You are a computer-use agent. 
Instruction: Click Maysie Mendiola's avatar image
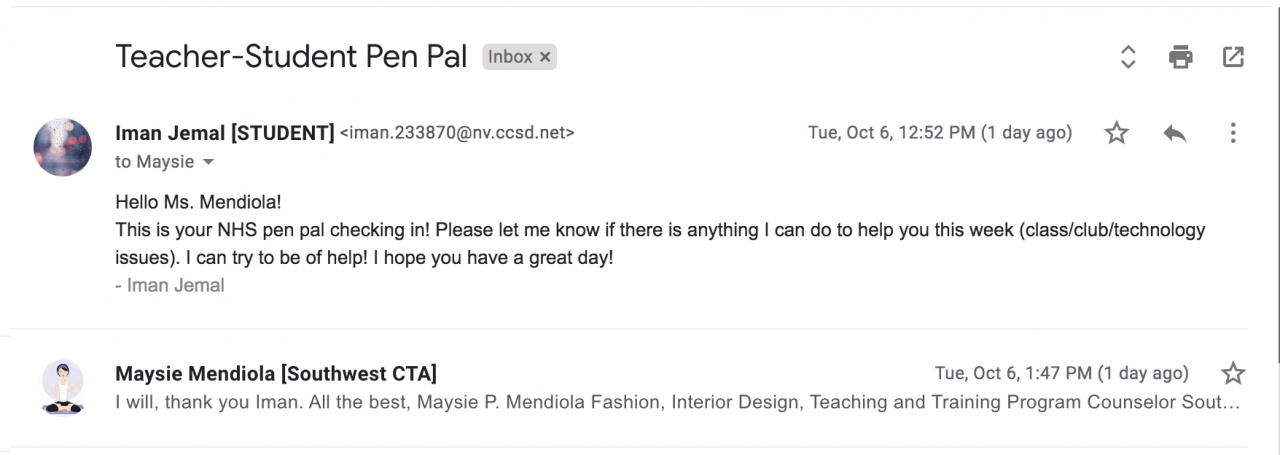coord(63,387)
